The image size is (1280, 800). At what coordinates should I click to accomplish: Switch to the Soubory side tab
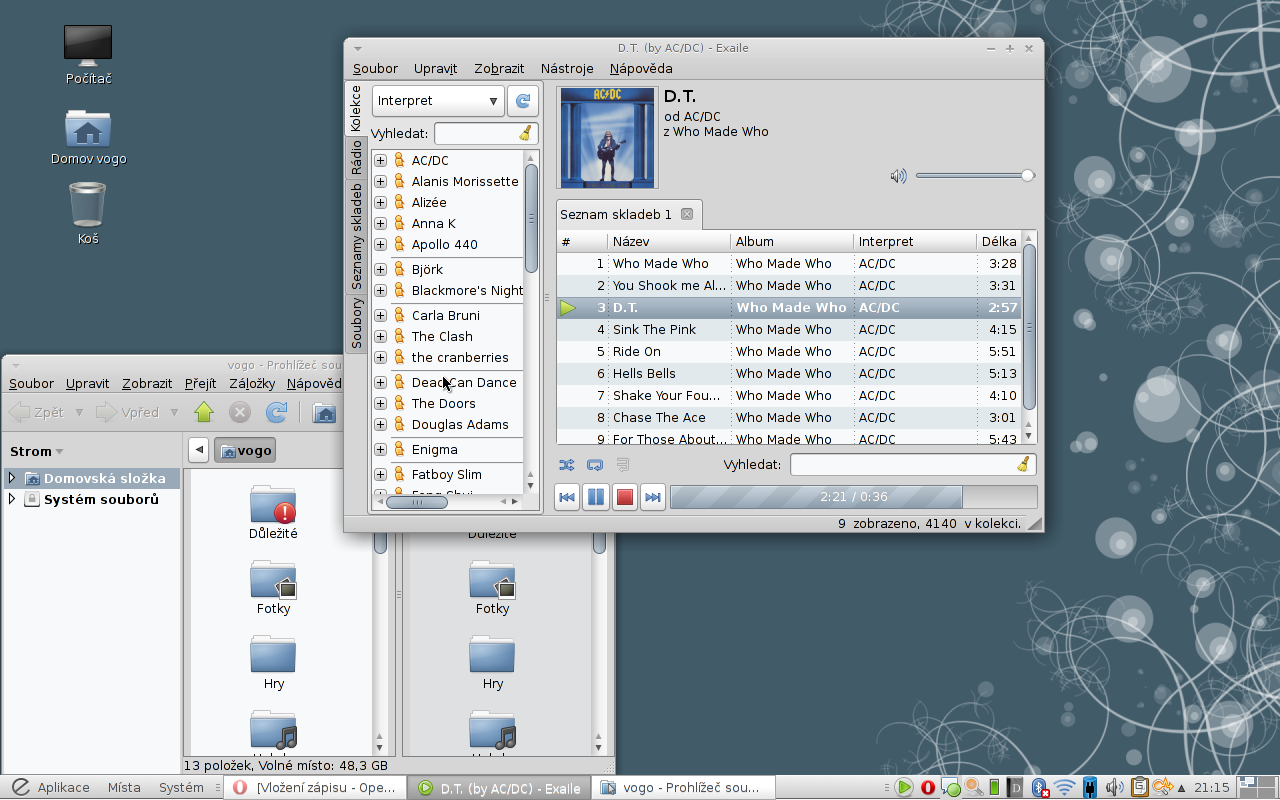pyautogui.click(x=356, y=323)
